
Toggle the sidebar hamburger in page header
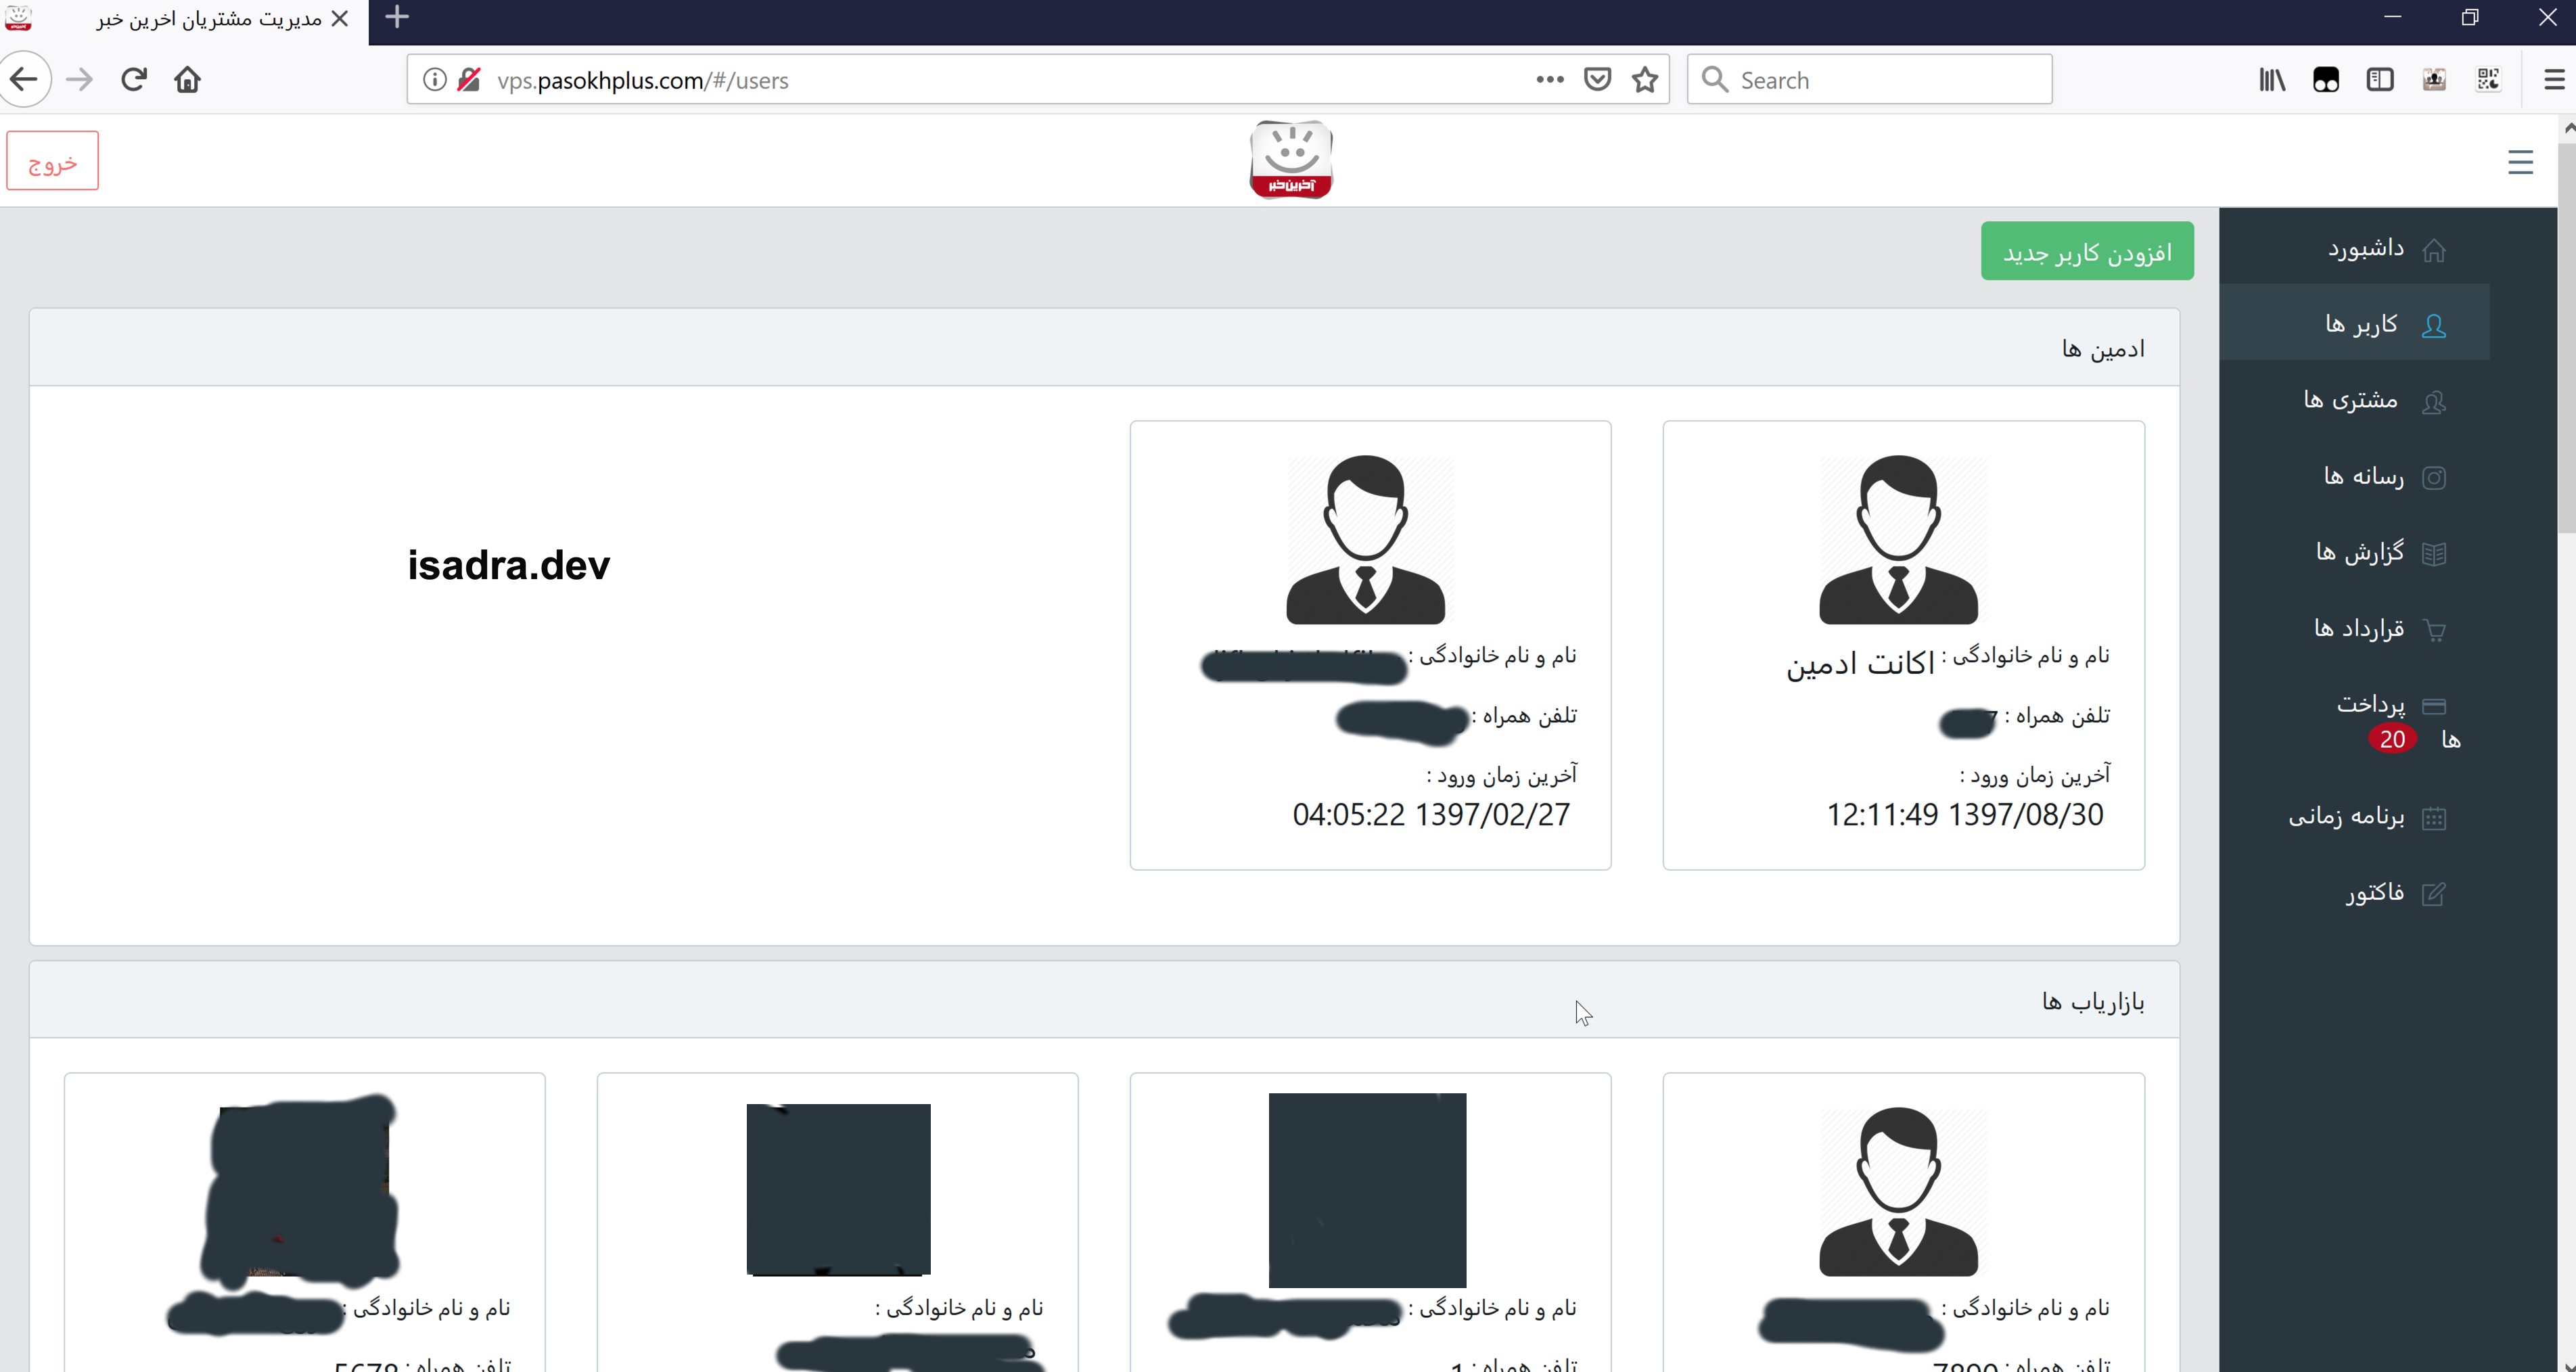pyautogui.click(x=2520, y=162)
